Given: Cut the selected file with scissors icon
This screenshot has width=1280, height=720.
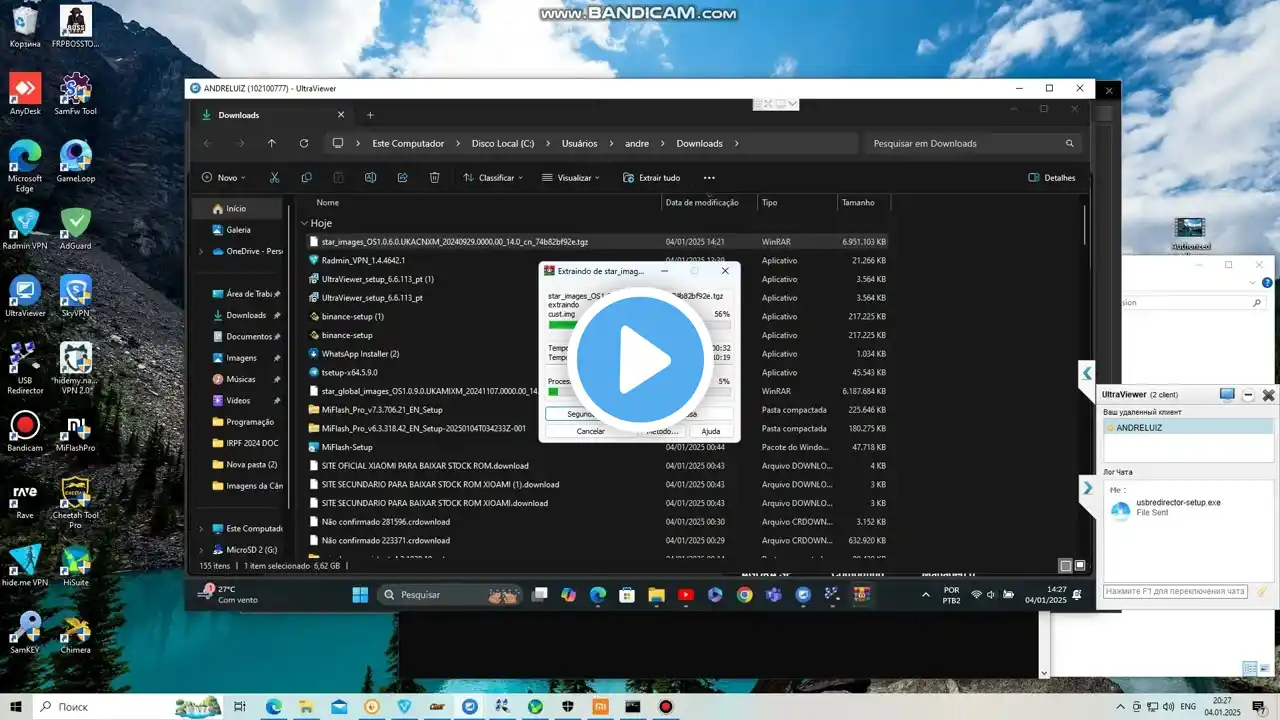Looking at the screenshot, I should tap(274, 177).
